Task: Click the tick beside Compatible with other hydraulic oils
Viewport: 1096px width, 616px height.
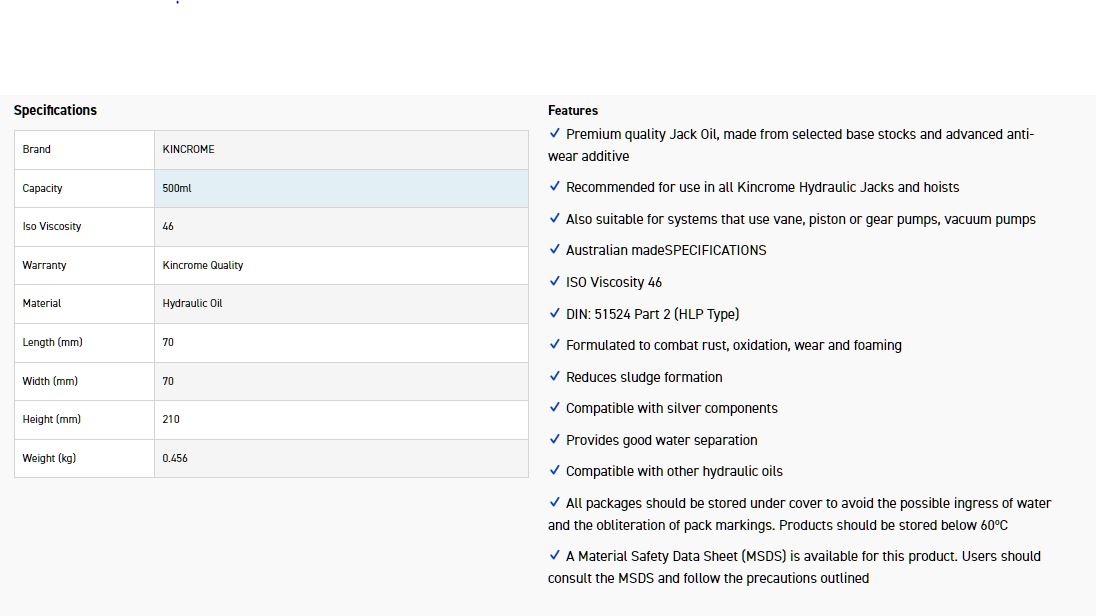Action: [555, 471]
